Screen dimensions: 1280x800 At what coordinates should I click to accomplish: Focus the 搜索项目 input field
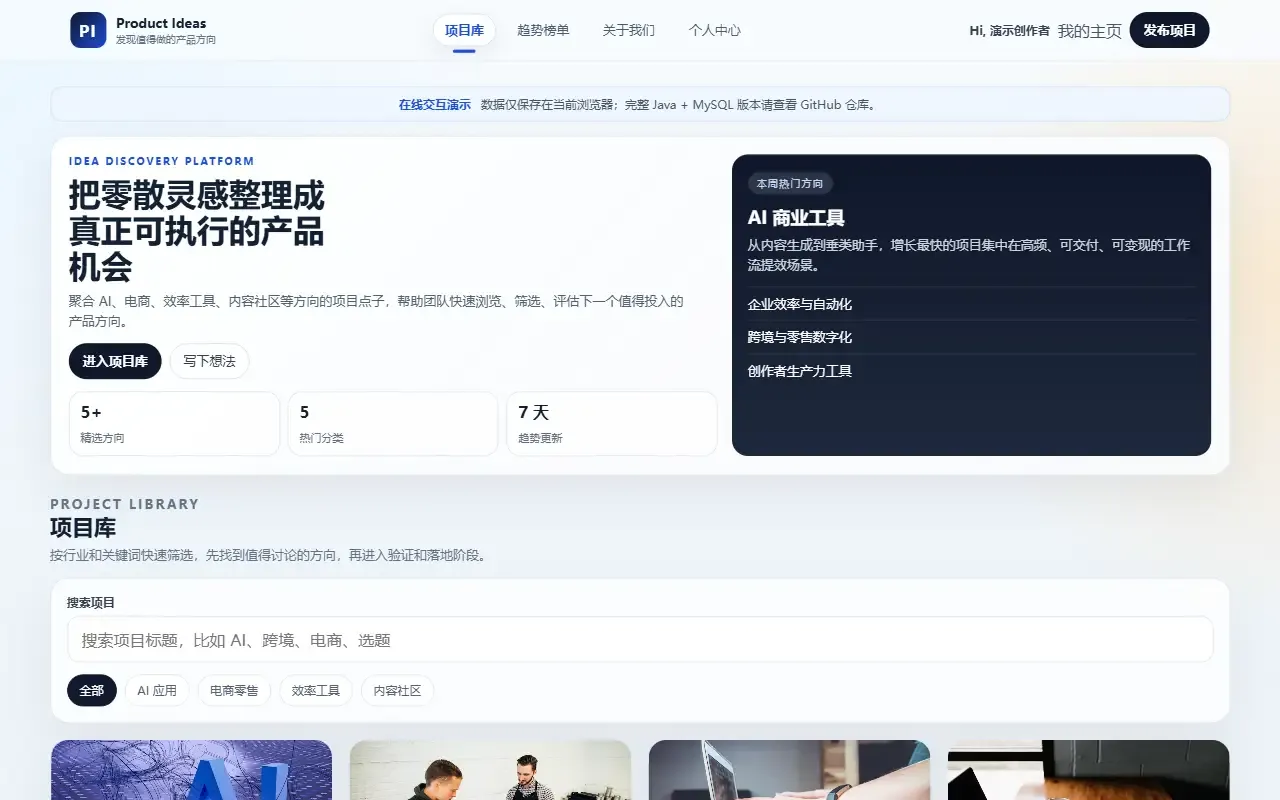(x=640, y=640)
